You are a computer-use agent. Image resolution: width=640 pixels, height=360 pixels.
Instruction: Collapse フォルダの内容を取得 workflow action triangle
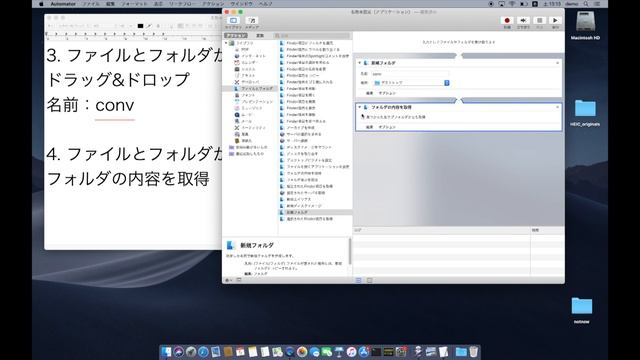tap(359, 107)
